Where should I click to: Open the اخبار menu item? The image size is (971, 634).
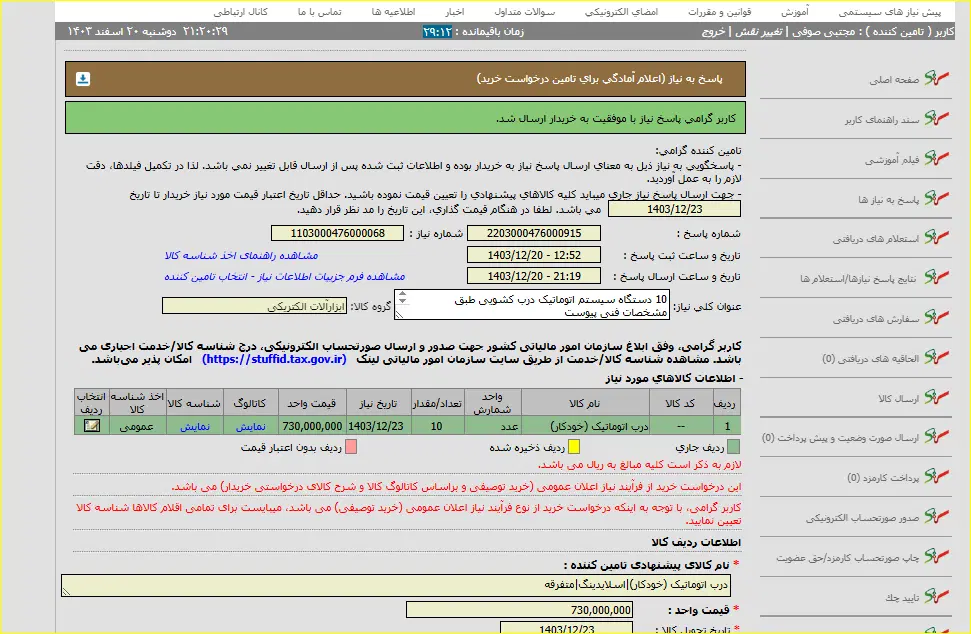tap(455, 12)
